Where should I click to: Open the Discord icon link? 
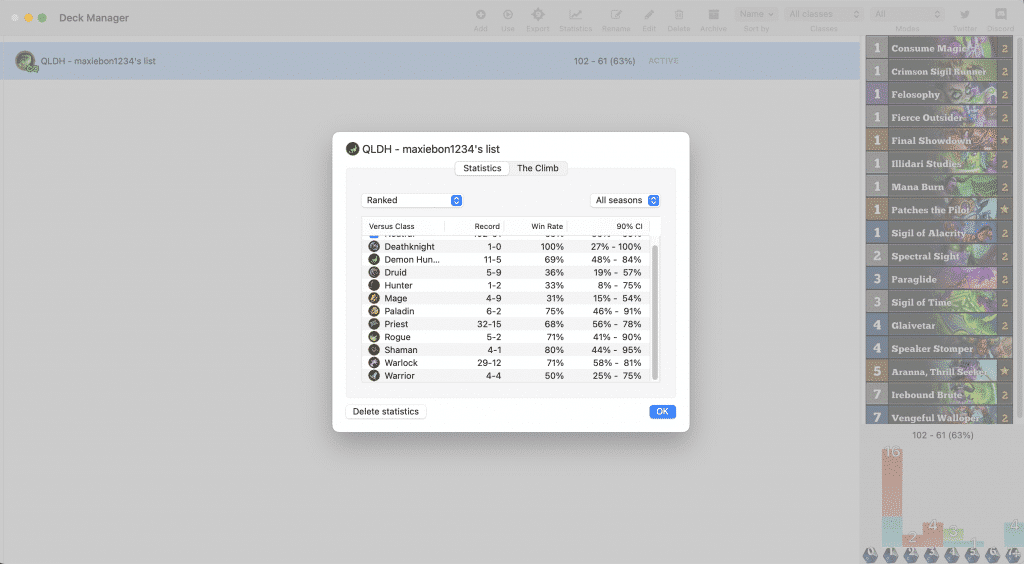tap(1000, 15)
